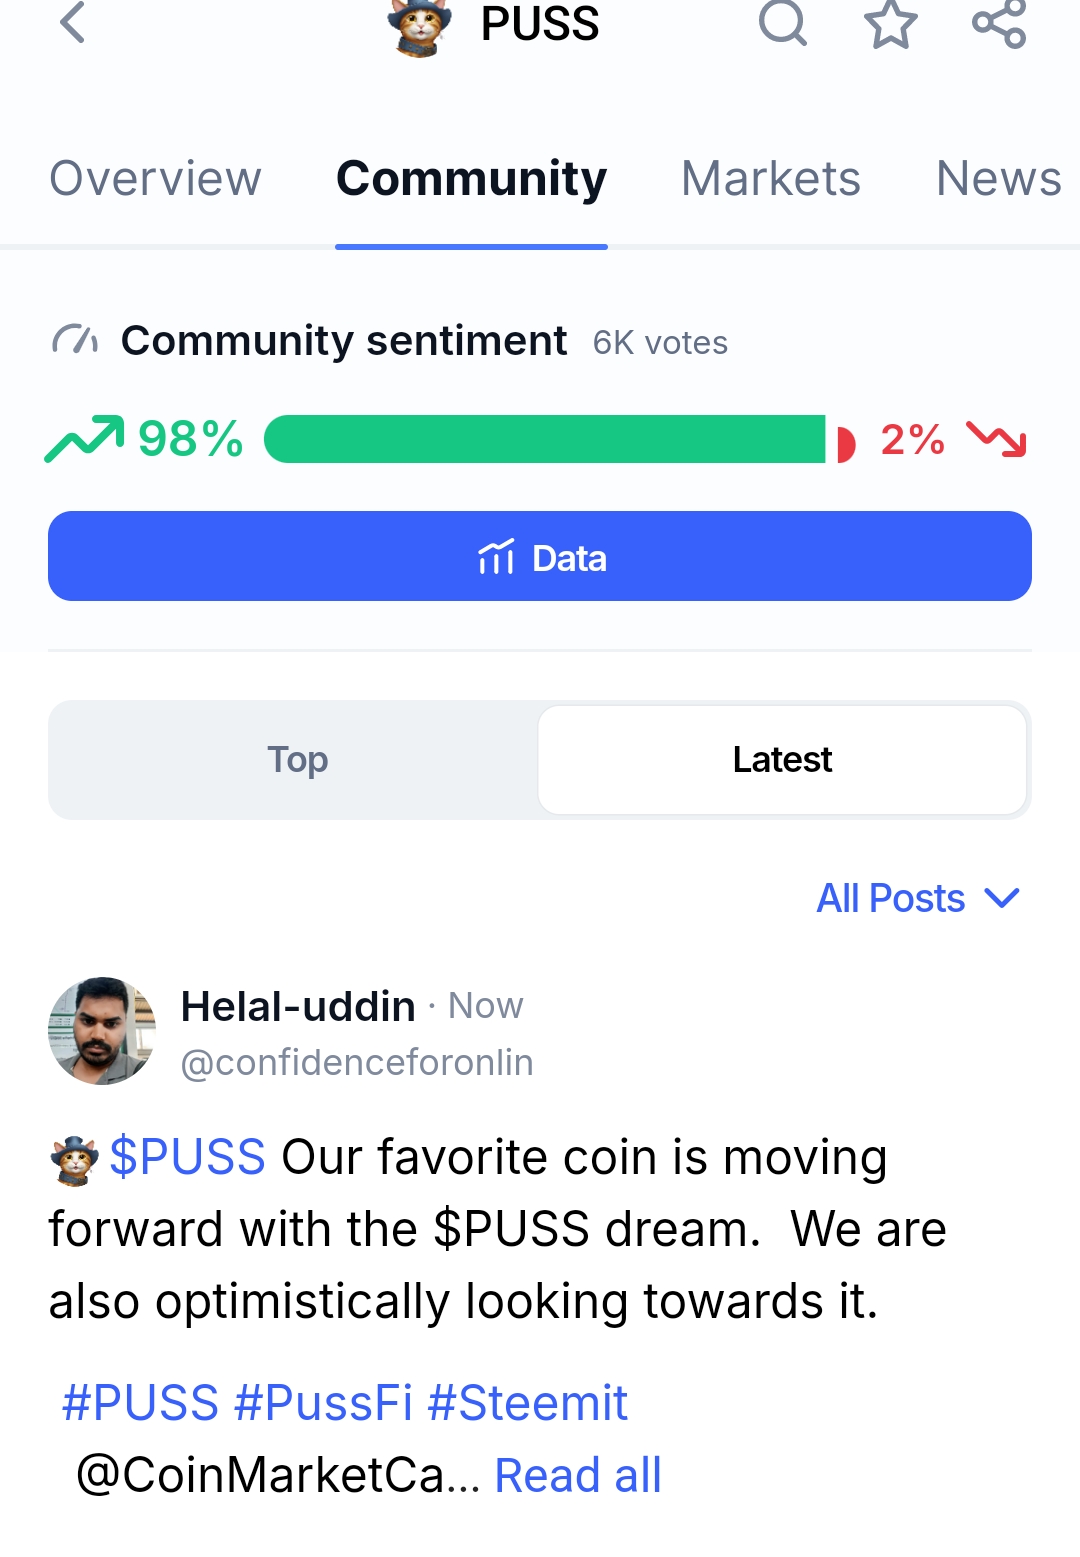Open search with the magnifier icon
1080x1557 pixels.
coord(782,22)
